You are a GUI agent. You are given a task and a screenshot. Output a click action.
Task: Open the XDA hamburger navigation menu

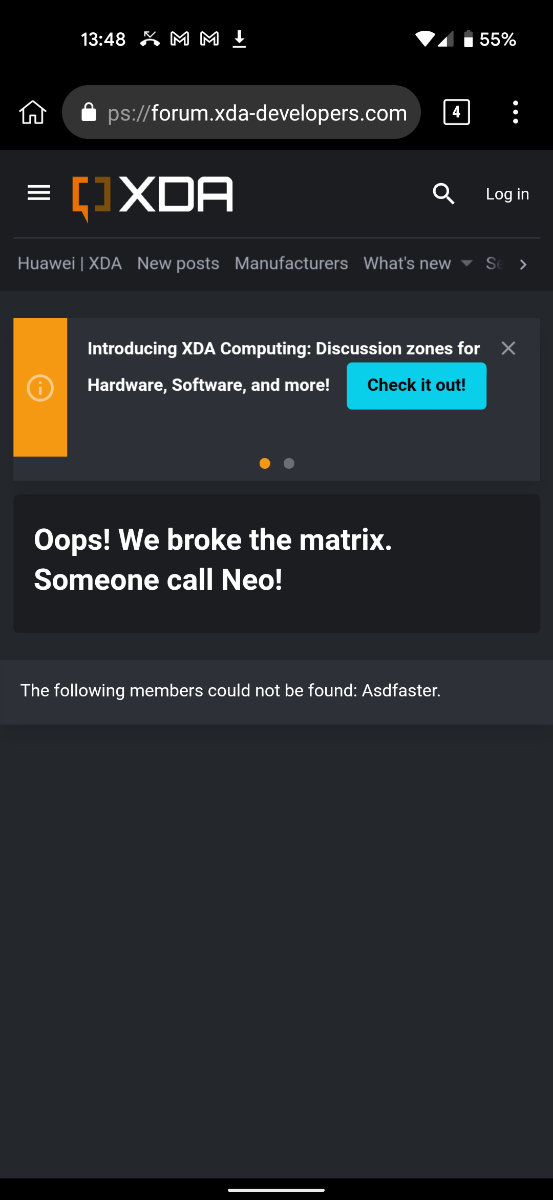click(x=39, y=193)
